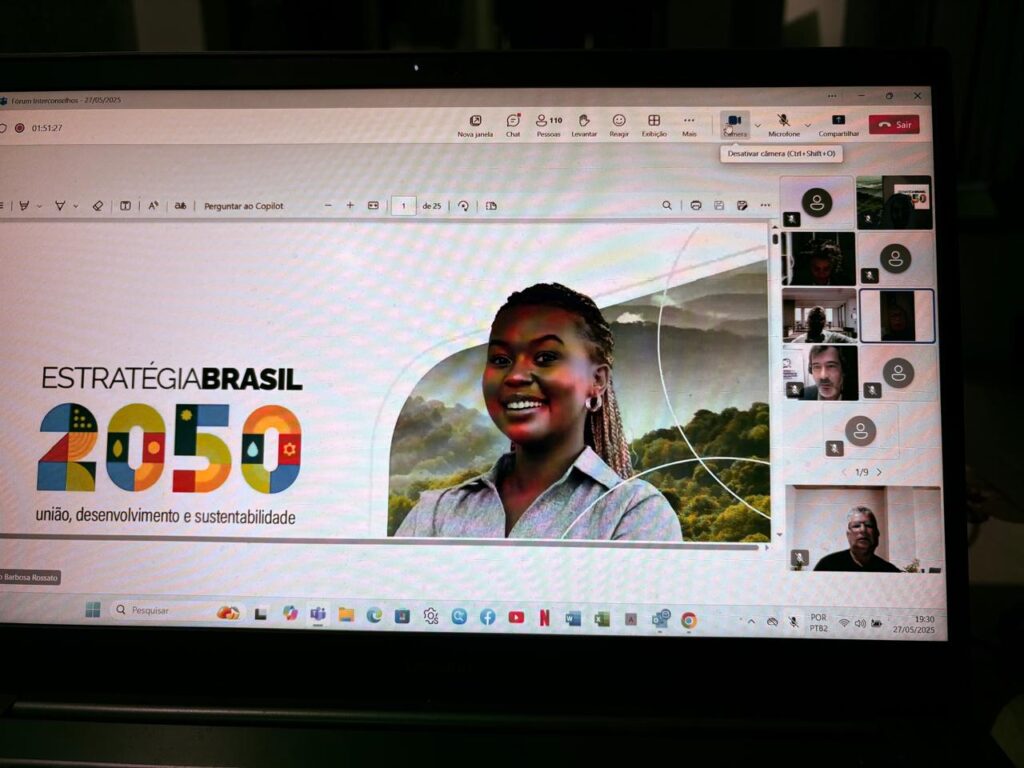1024x768 pixels.
Task: Unmute the Microfone
Action: pos(784,125)
